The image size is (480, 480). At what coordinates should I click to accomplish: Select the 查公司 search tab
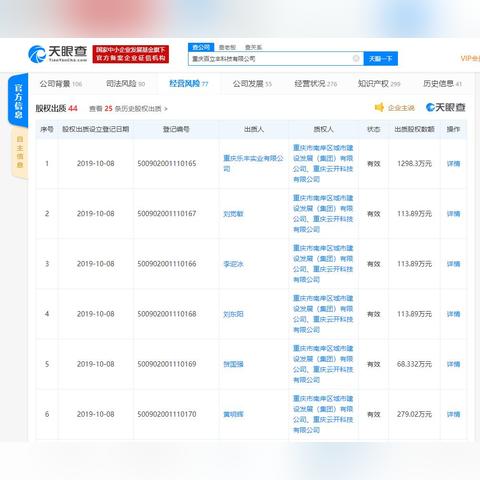point(201,47)
